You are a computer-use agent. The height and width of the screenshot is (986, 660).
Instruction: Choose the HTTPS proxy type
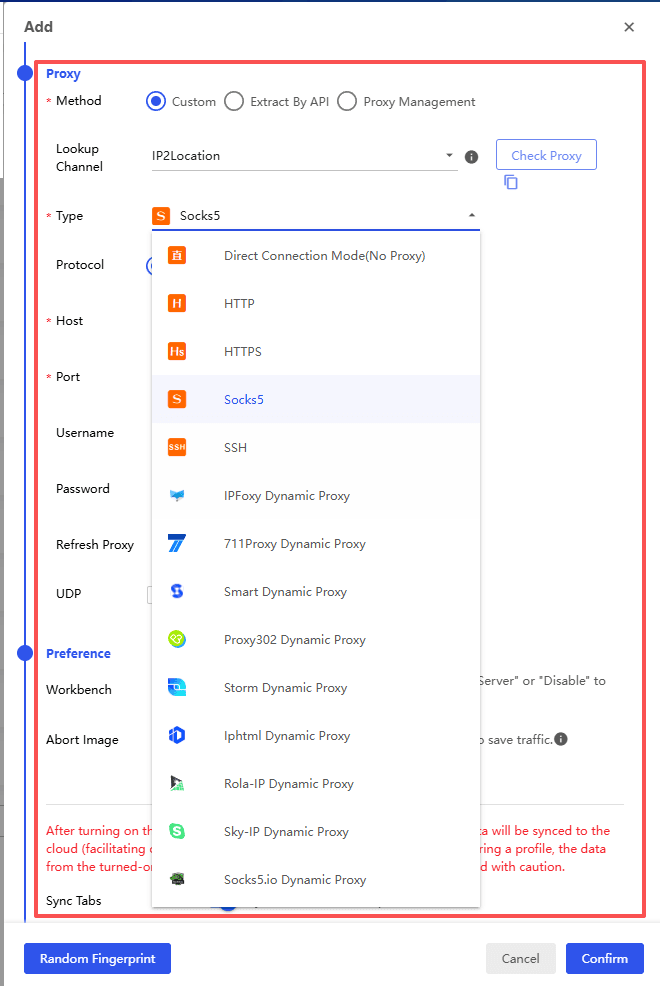coord(316,351)
